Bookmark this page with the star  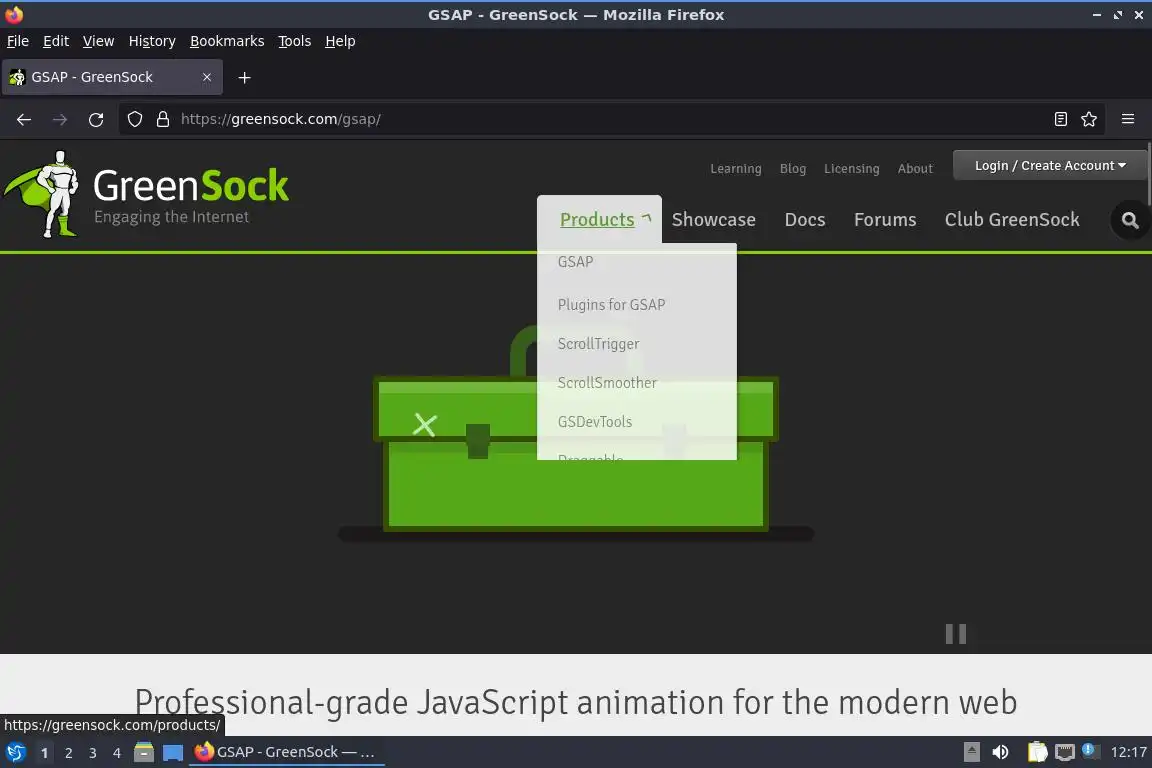(x=1089, y=119)
